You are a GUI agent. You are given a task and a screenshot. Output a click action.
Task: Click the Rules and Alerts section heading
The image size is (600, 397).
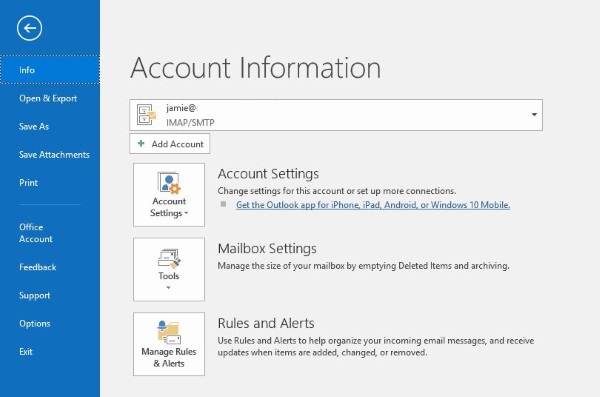click(266, 323)
